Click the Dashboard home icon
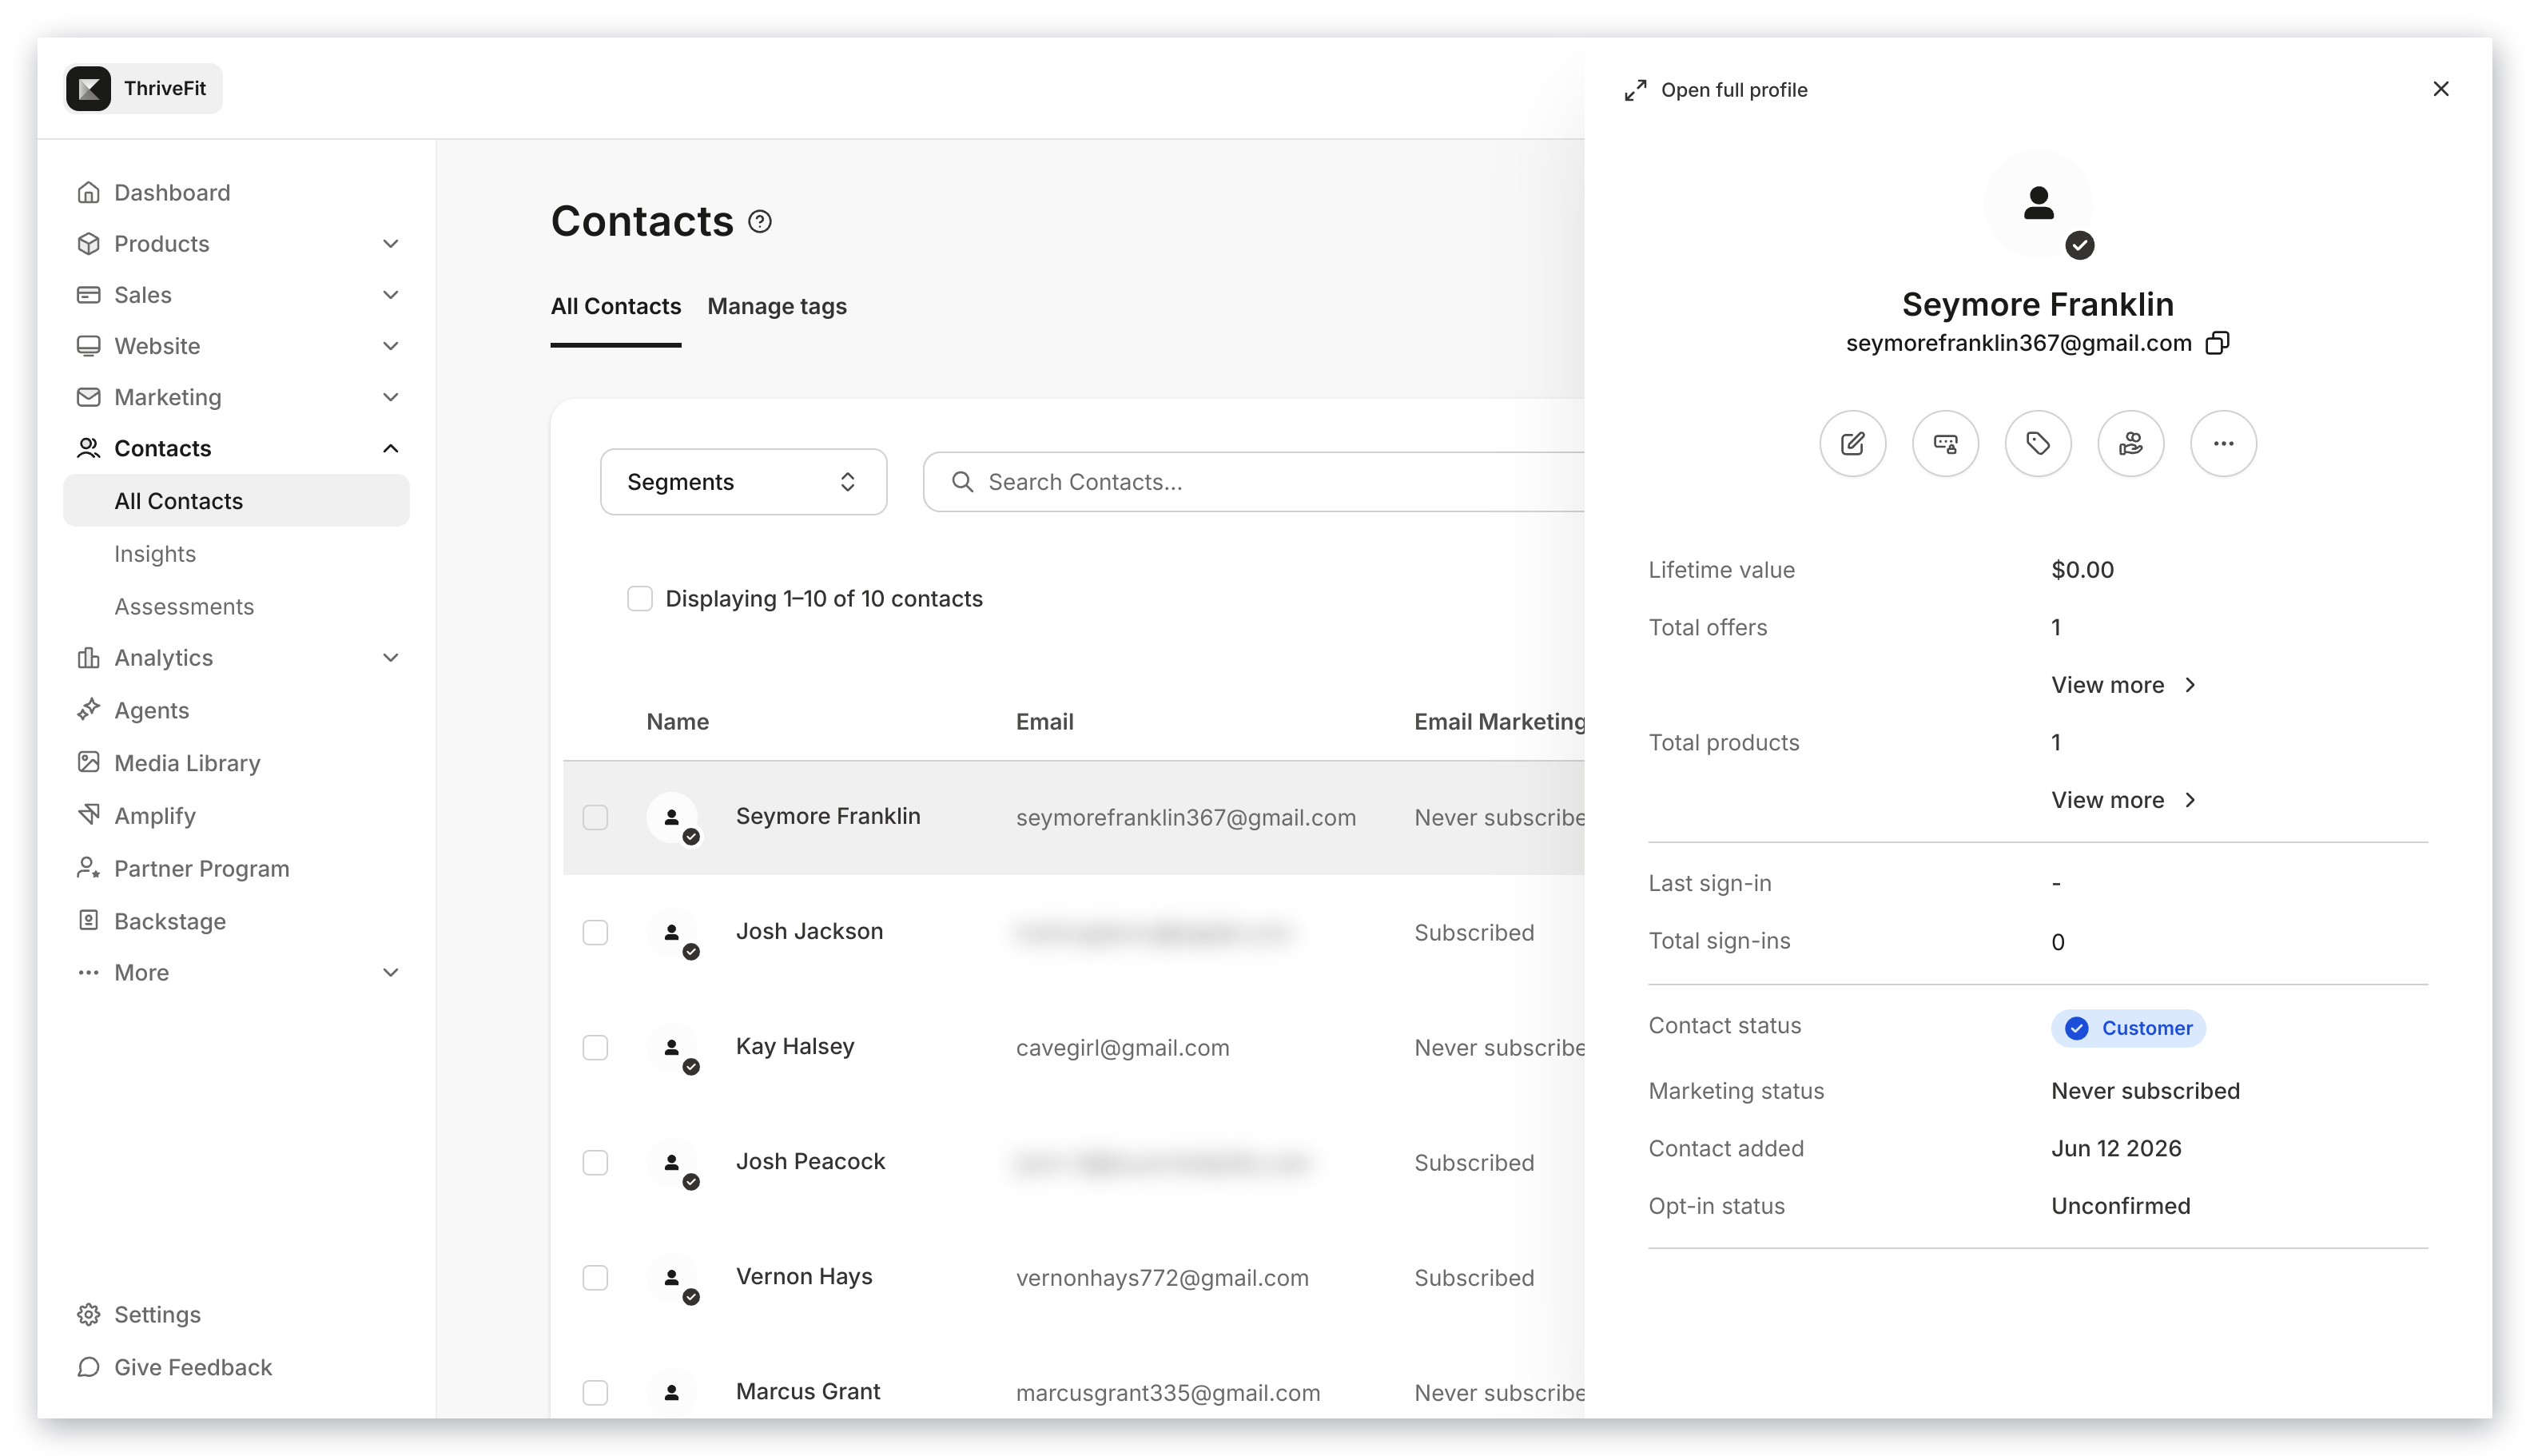This screenshot has height=1456, width=2530. pos(88,192)
